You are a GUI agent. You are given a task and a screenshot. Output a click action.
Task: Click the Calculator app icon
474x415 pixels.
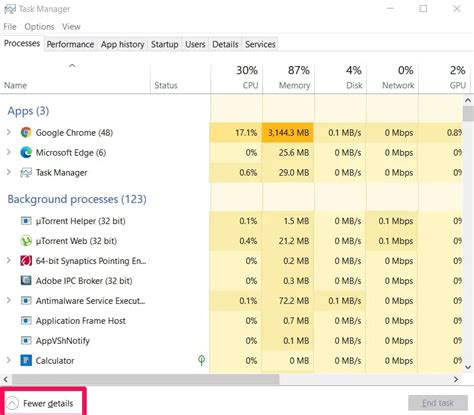pos(26,361)
